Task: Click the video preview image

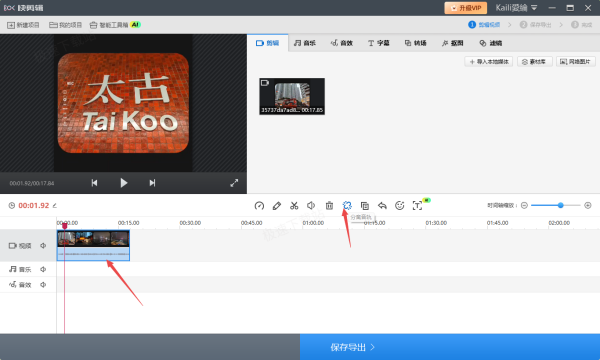Action: [123, 103]
